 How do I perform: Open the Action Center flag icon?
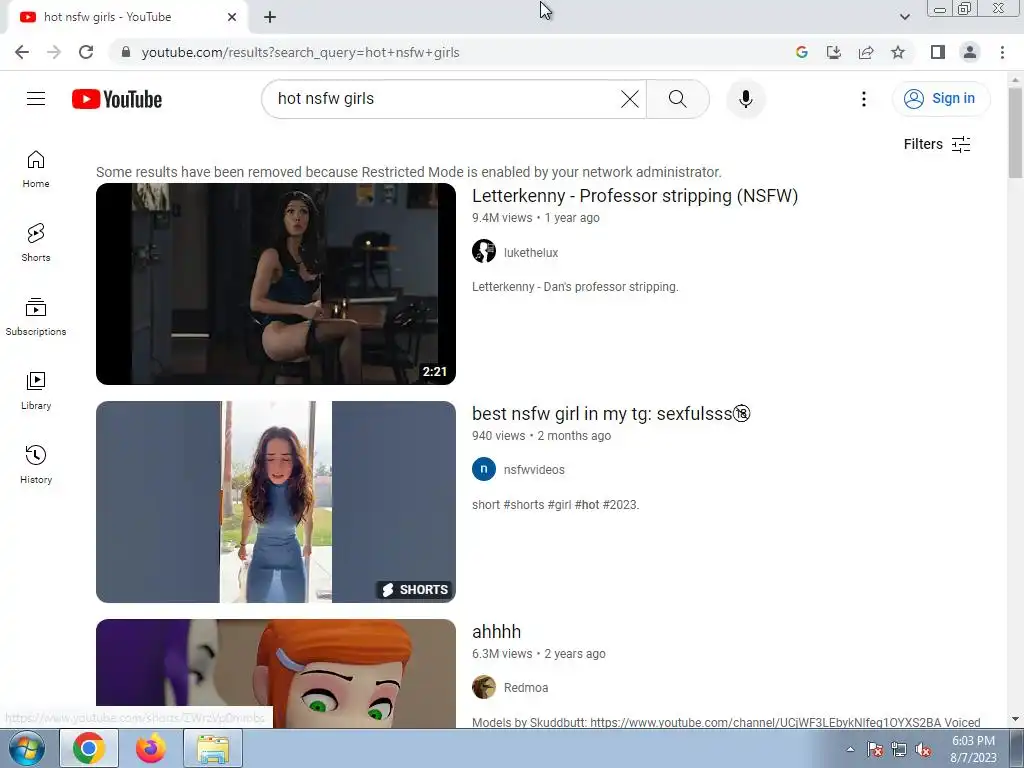(x=874, y=749)
